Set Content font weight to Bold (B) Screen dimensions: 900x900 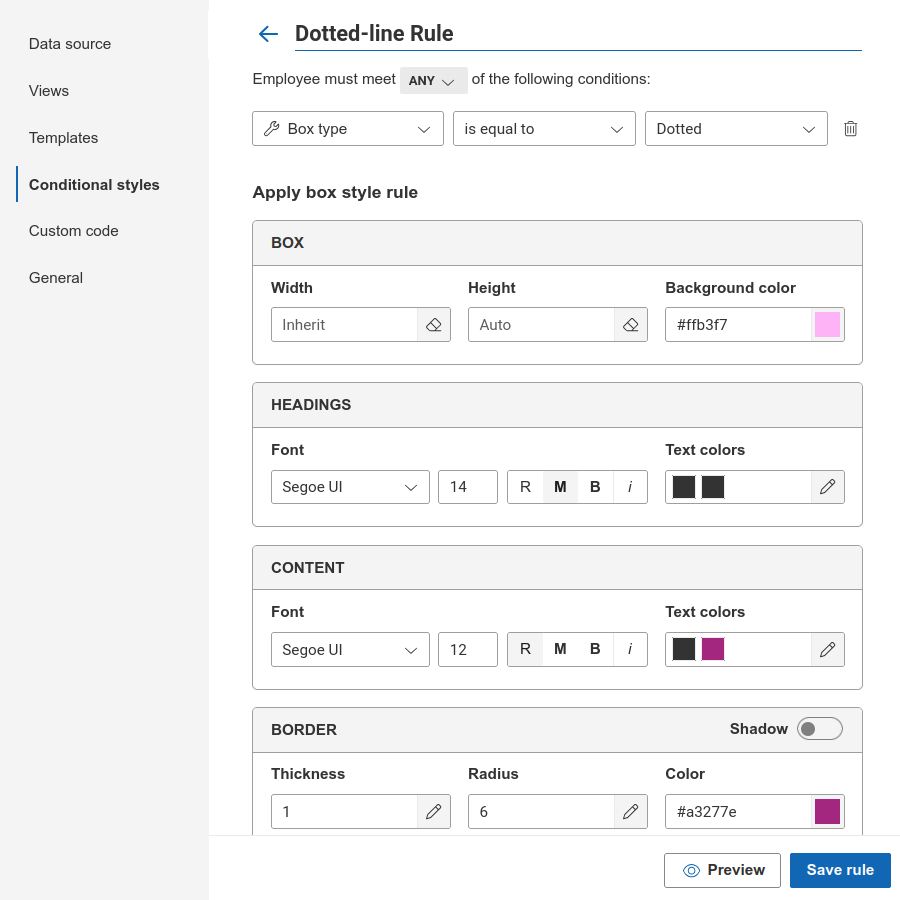tap(595, 649)
